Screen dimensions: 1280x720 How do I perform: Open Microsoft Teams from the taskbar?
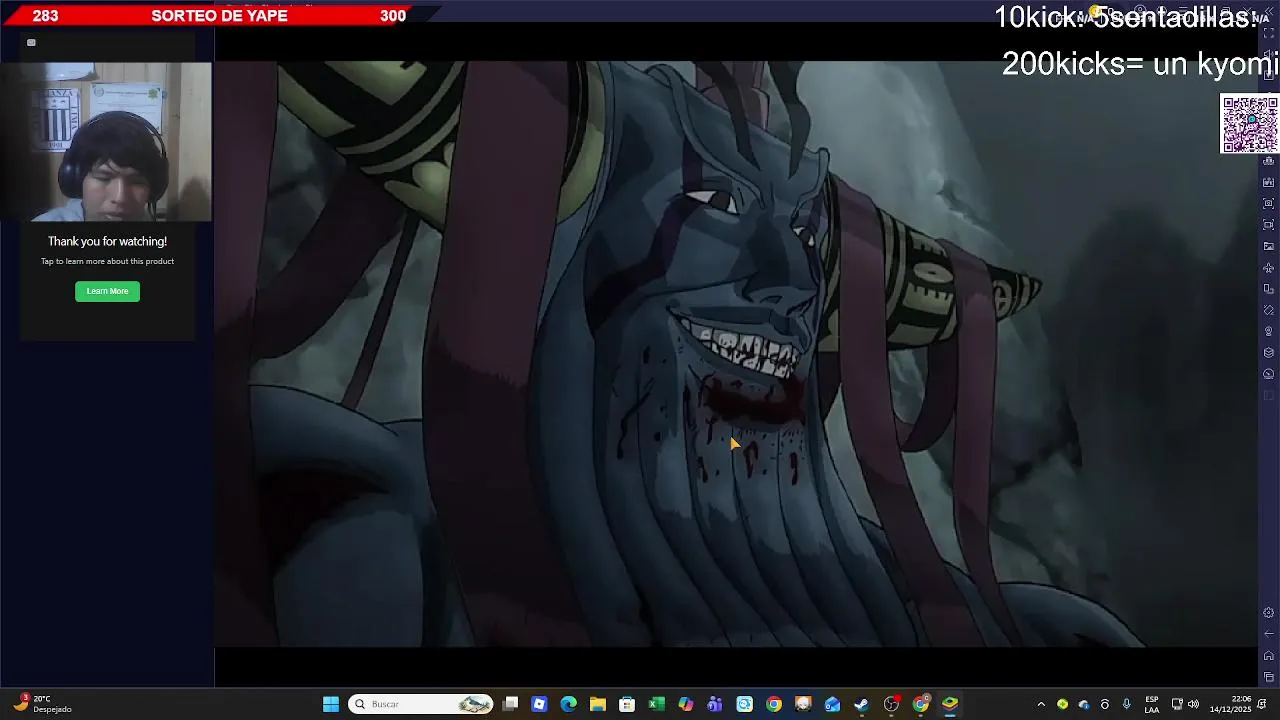(715, 704)
